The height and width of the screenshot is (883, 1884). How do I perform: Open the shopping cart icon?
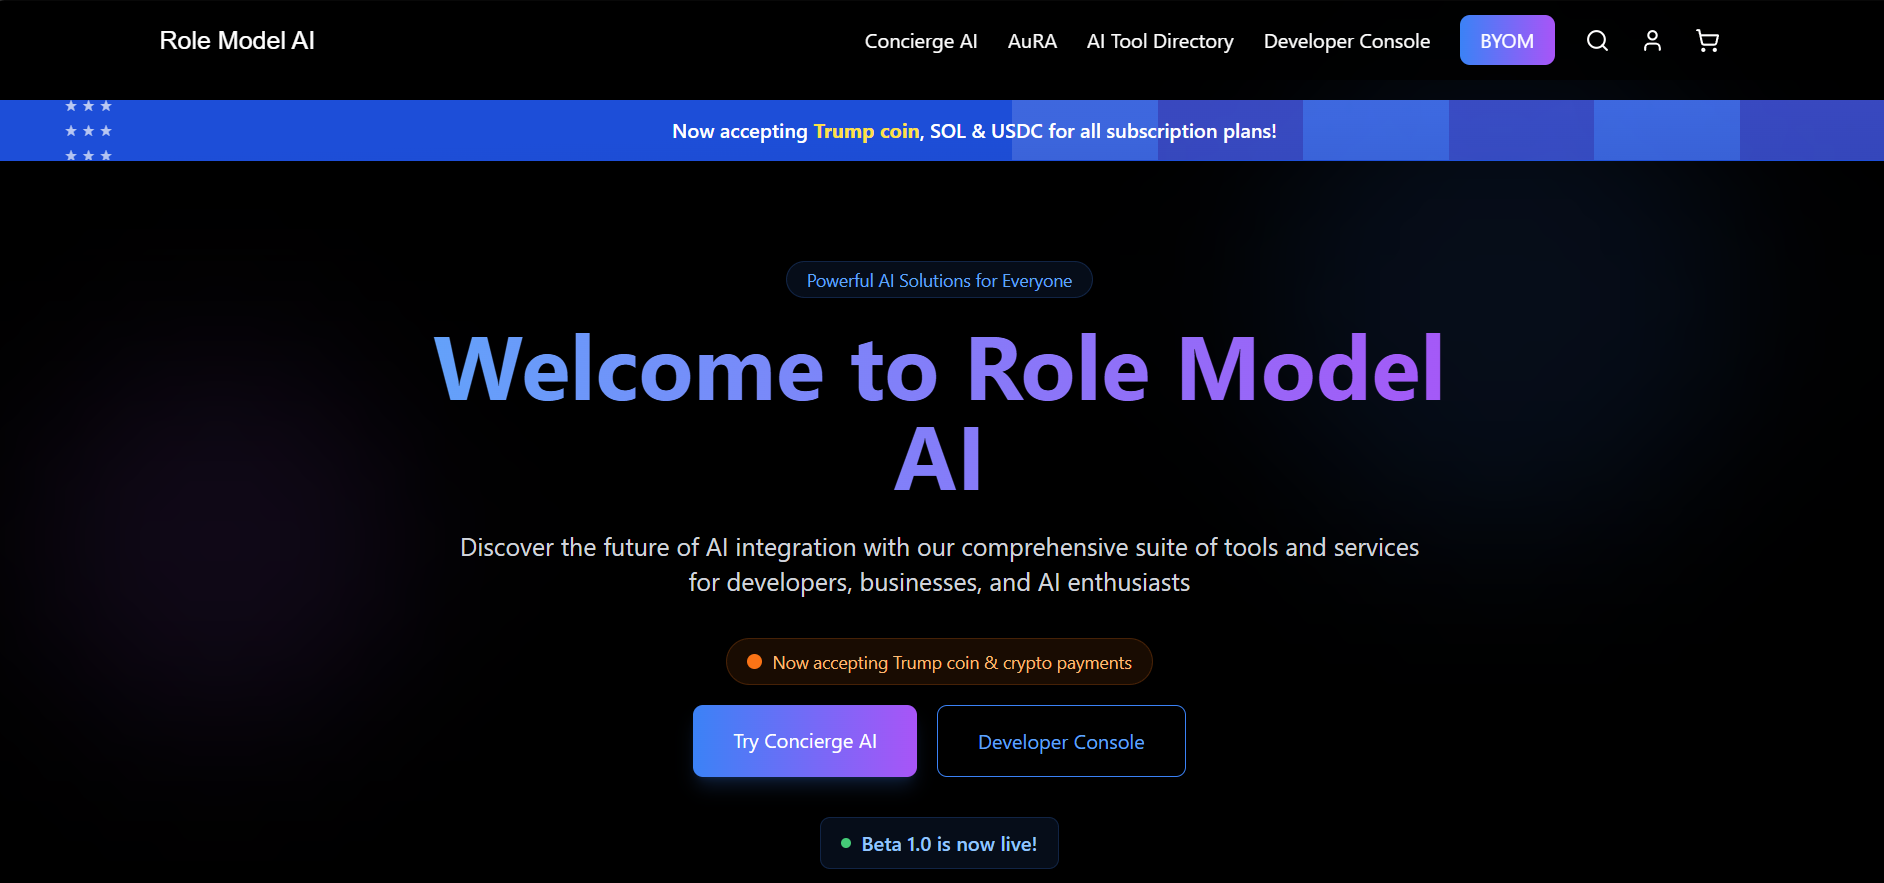click(1707, 41)
